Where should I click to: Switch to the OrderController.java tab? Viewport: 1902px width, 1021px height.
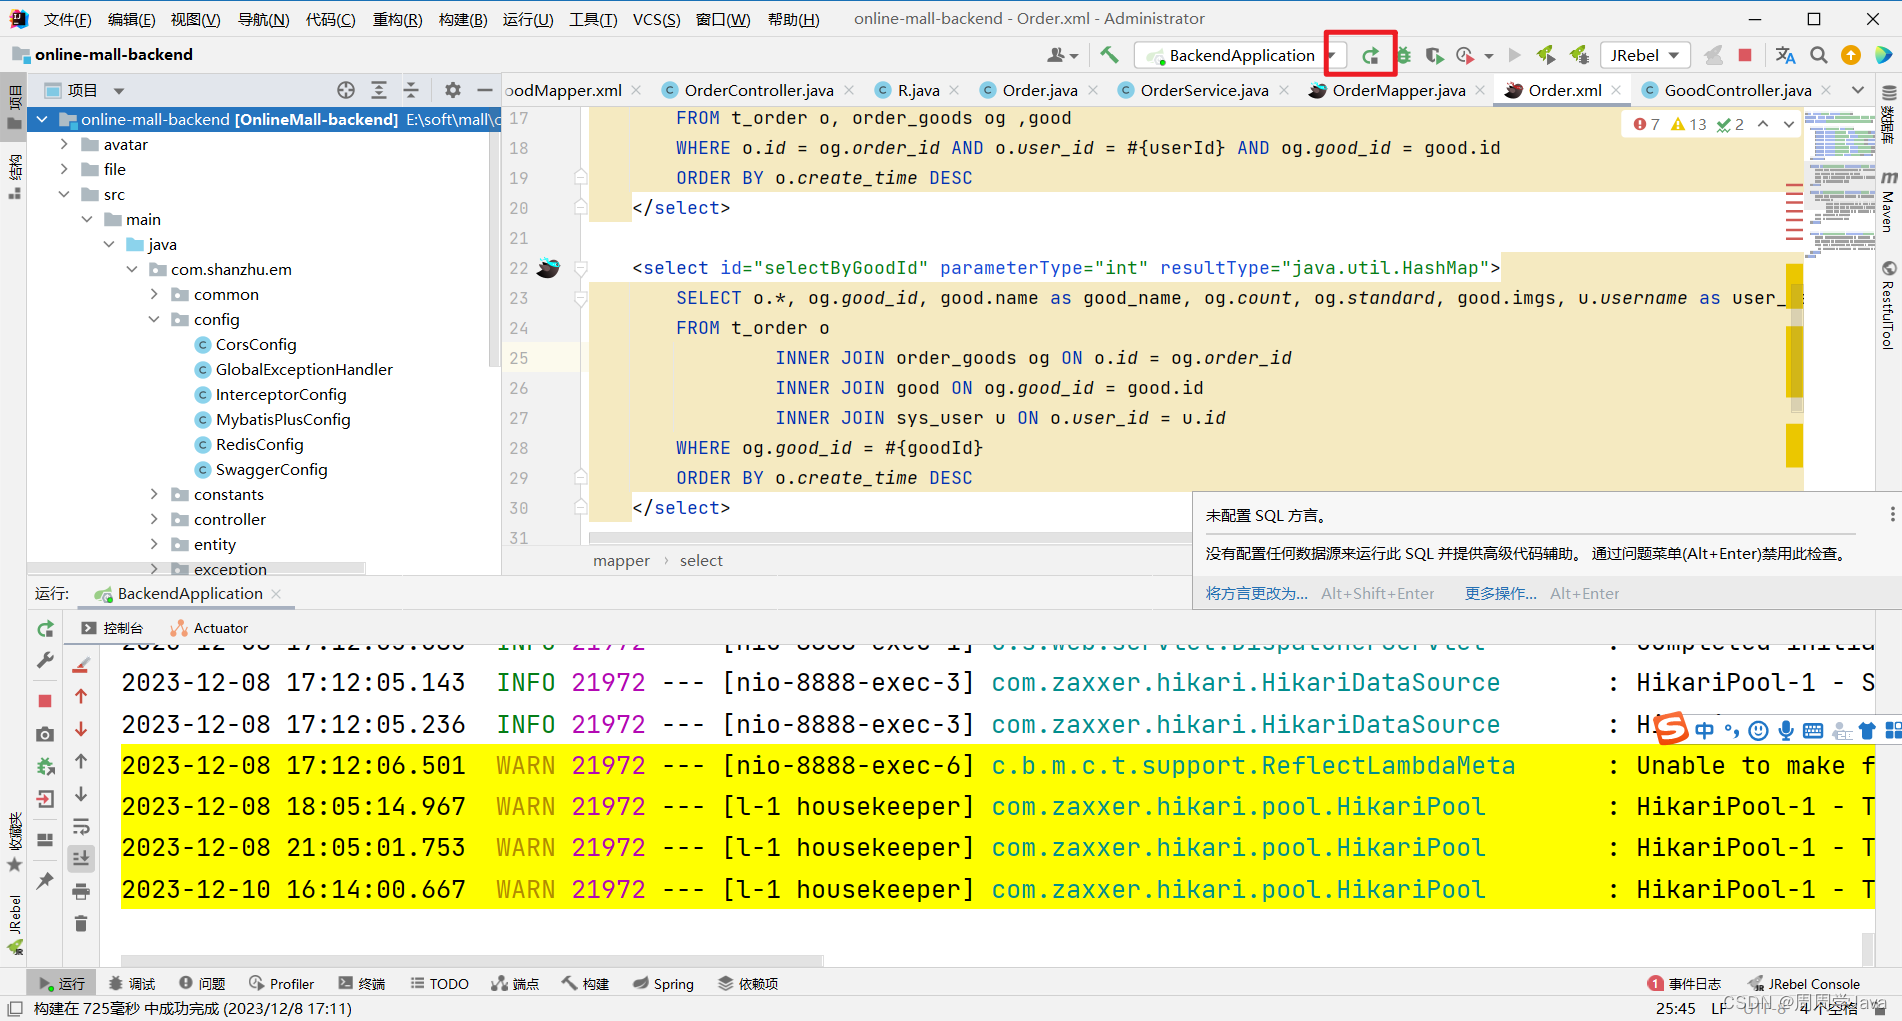coord(758,90)
